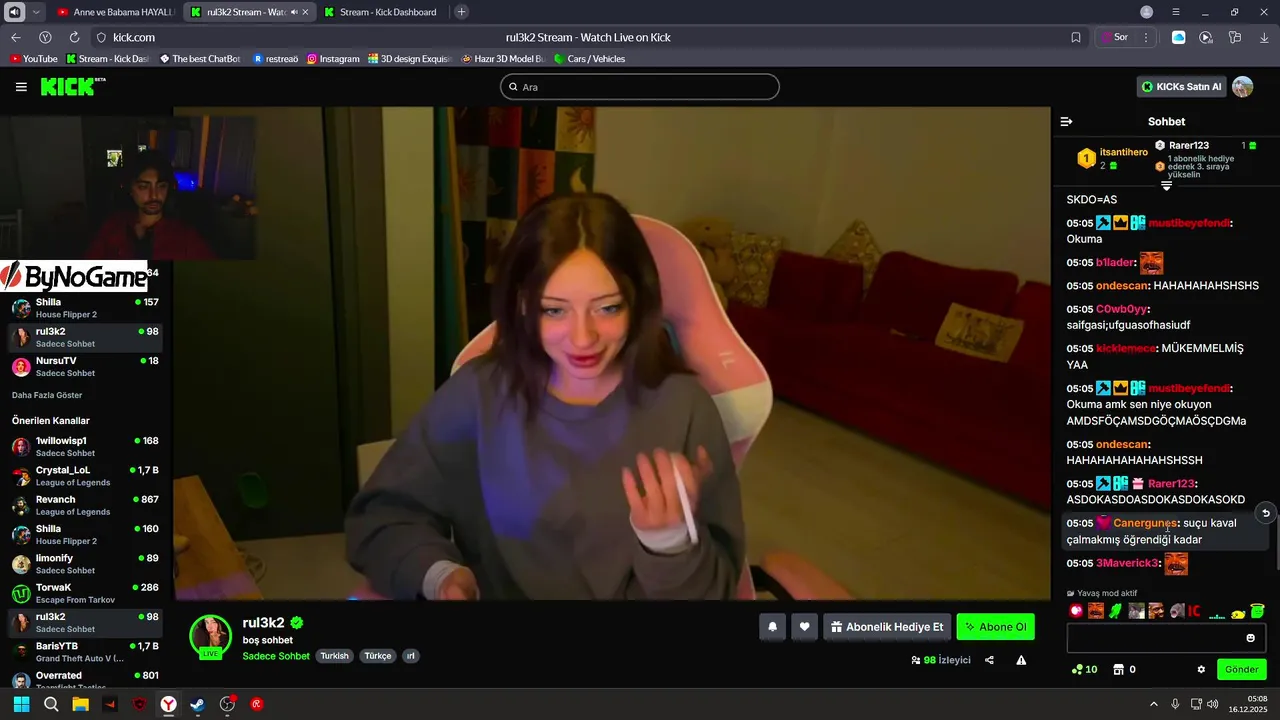This screenshot has width=1280, height=720.
Task: Reload the page in browser toolbar
Action: point(74,37)
